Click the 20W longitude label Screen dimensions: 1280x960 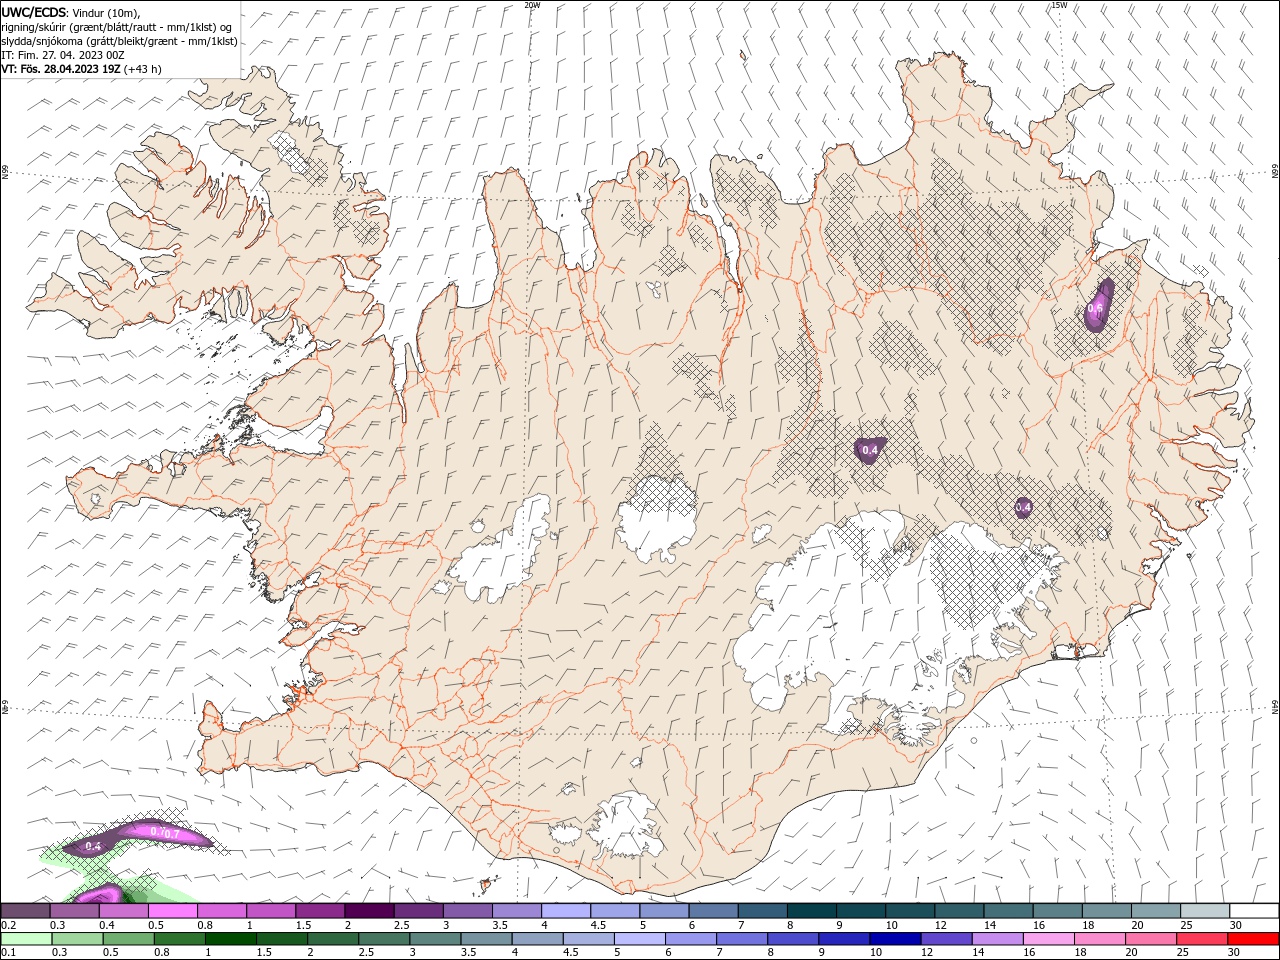coord(532,5)
